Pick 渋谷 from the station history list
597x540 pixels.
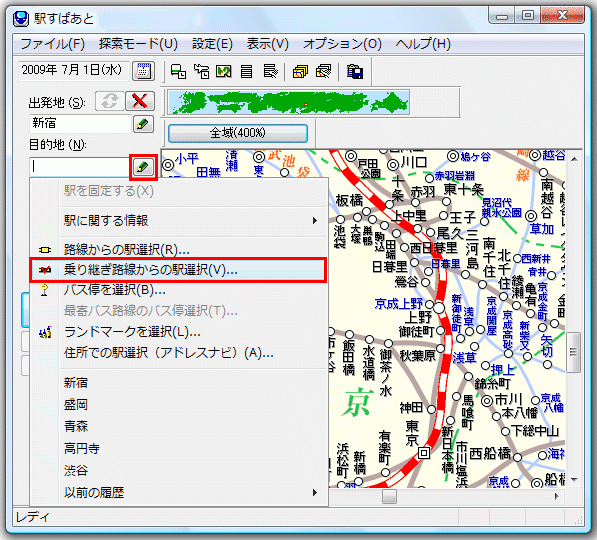(x=76, y=471)
